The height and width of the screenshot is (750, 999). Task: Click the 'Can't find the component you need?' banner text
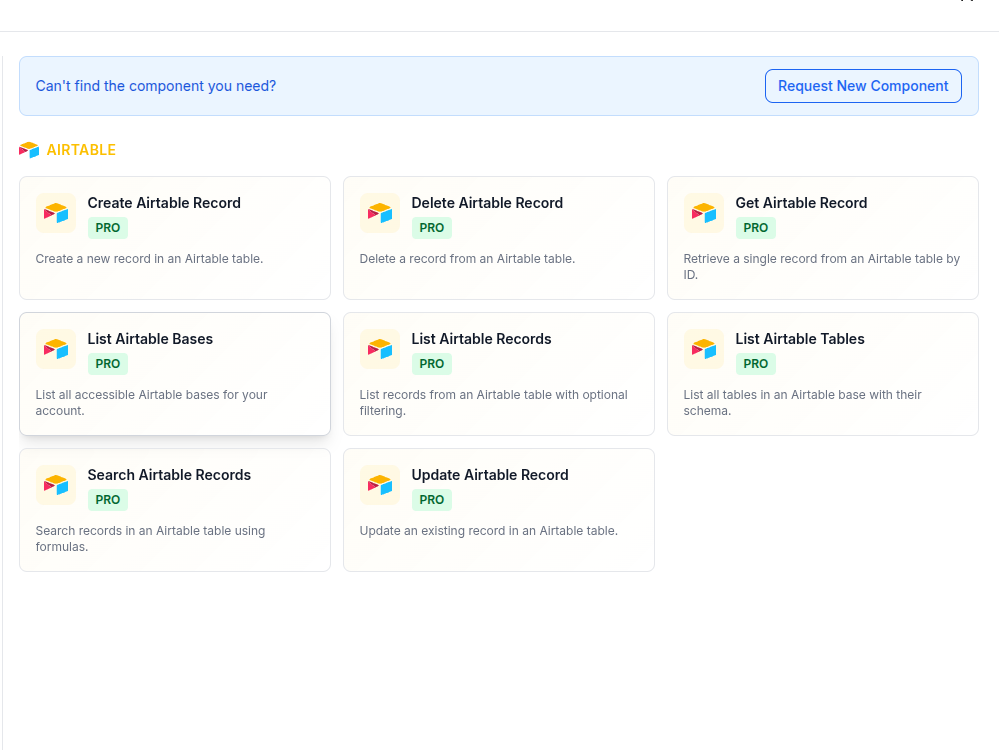(x=156, y=86)
